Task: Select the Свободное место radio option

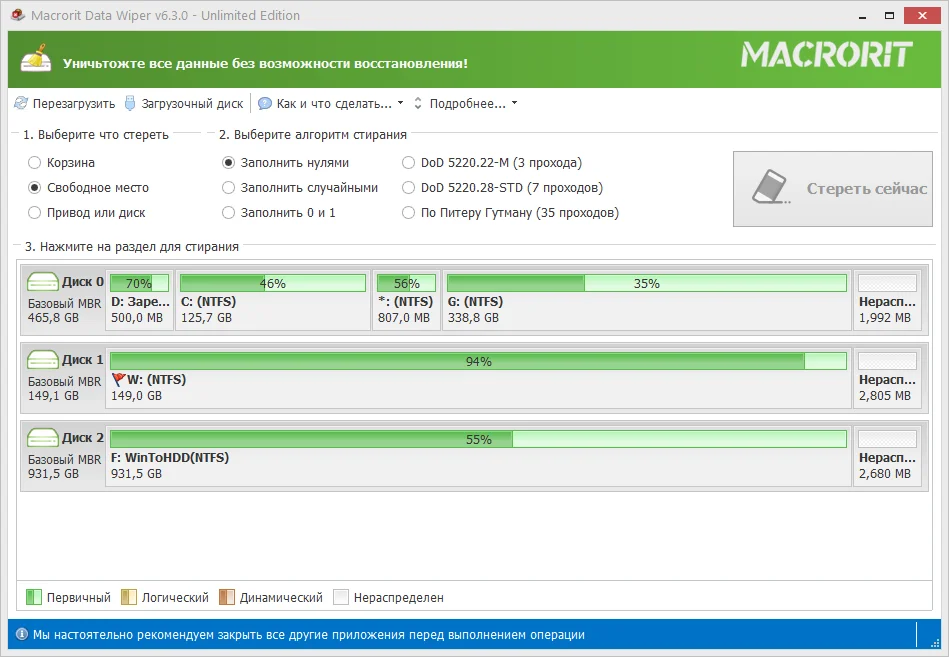Action: (x=34, y=188)
